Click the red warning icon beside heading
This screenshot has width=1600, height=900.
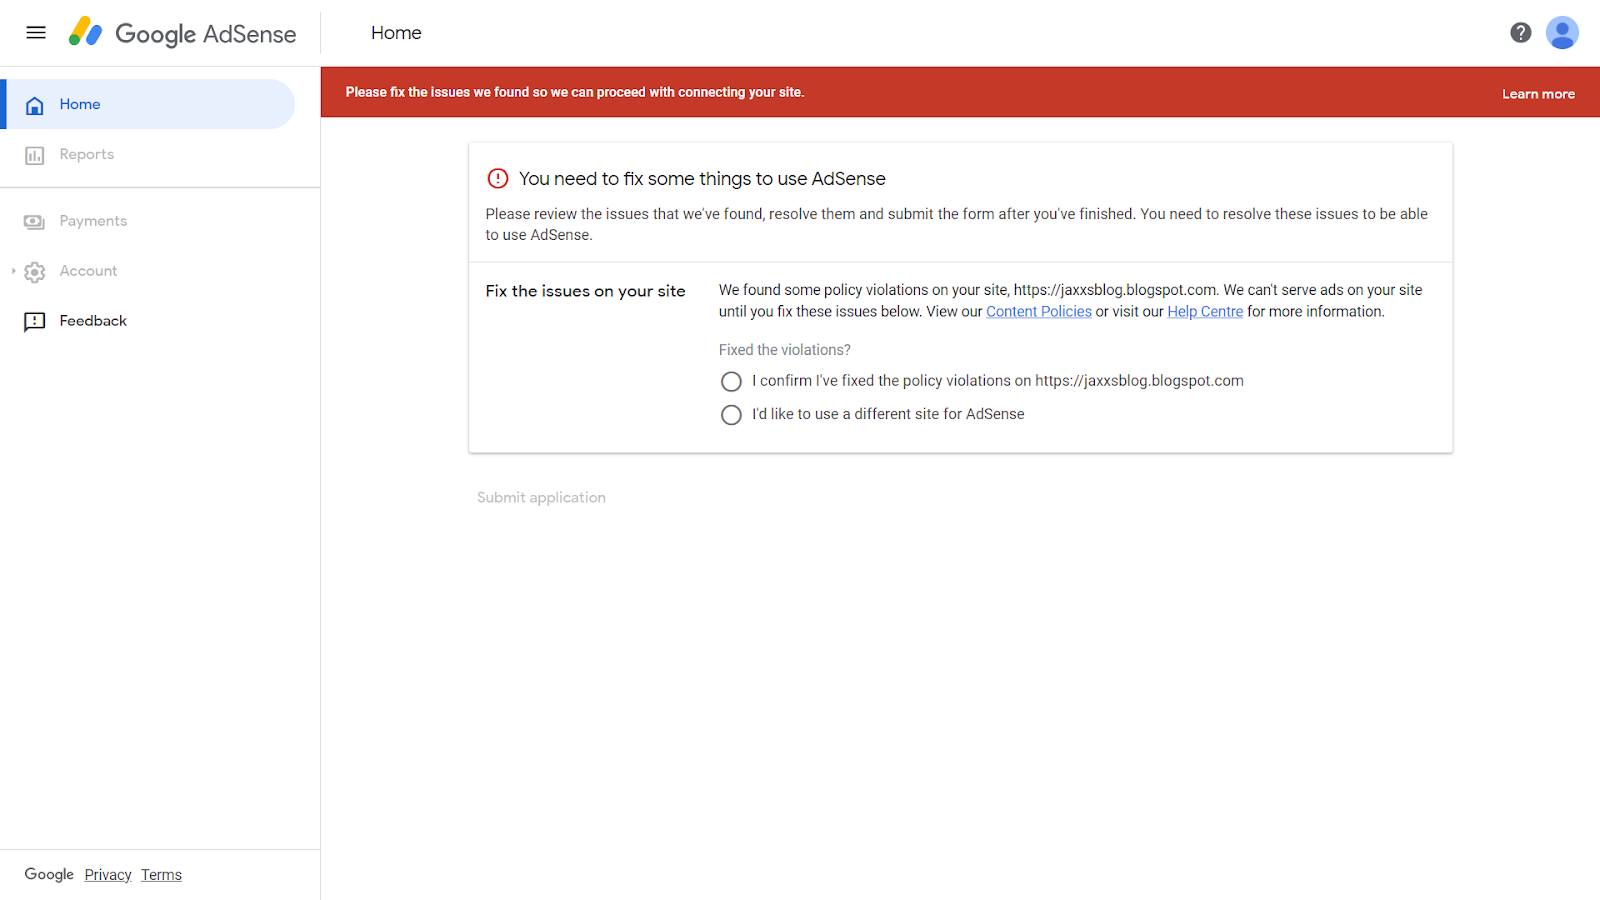tap(498, 179)
